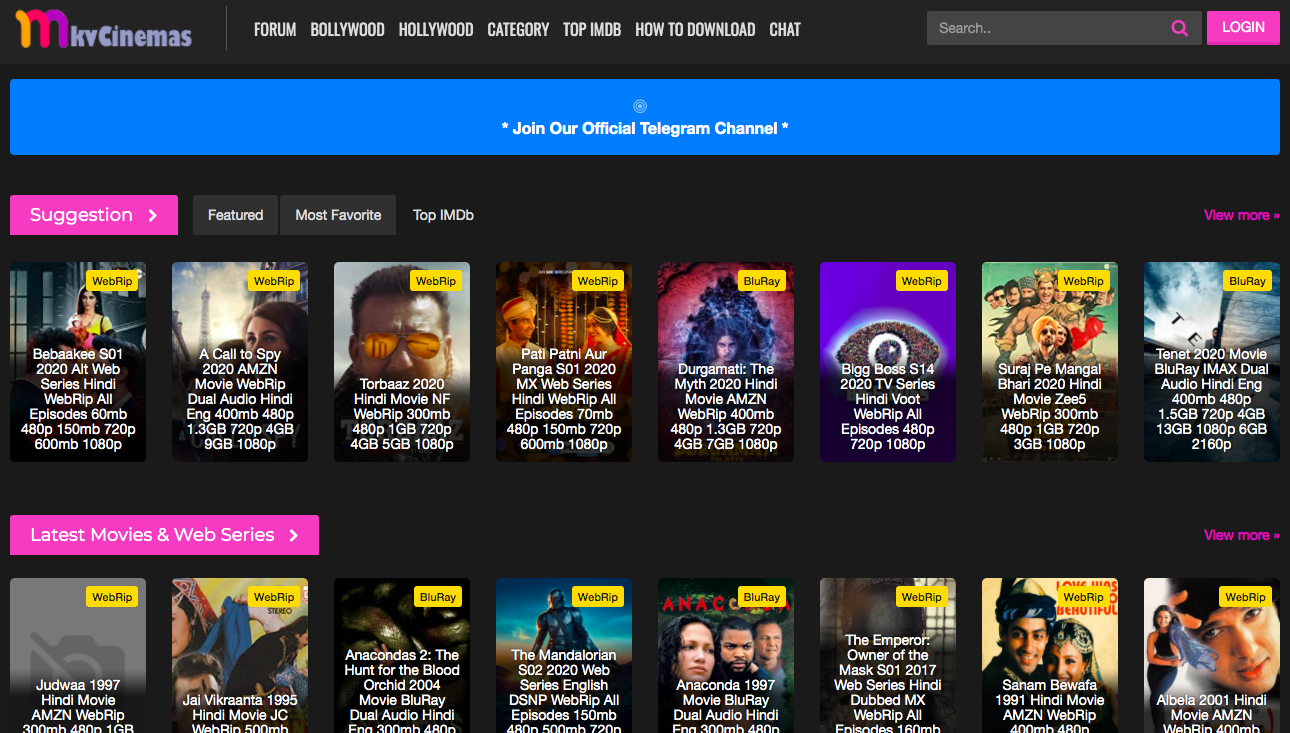Select the Featured tab
The image size is (1290, 733).
(236, 215)
